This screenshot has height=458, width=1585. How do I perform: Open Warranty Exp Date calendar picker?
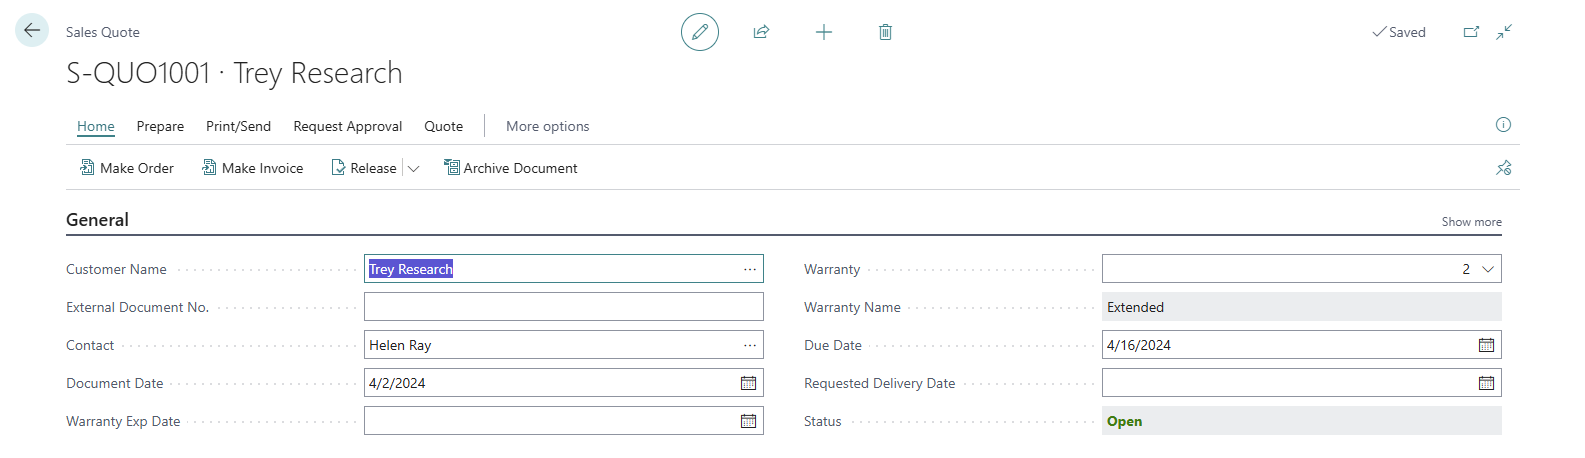[748, 421]
